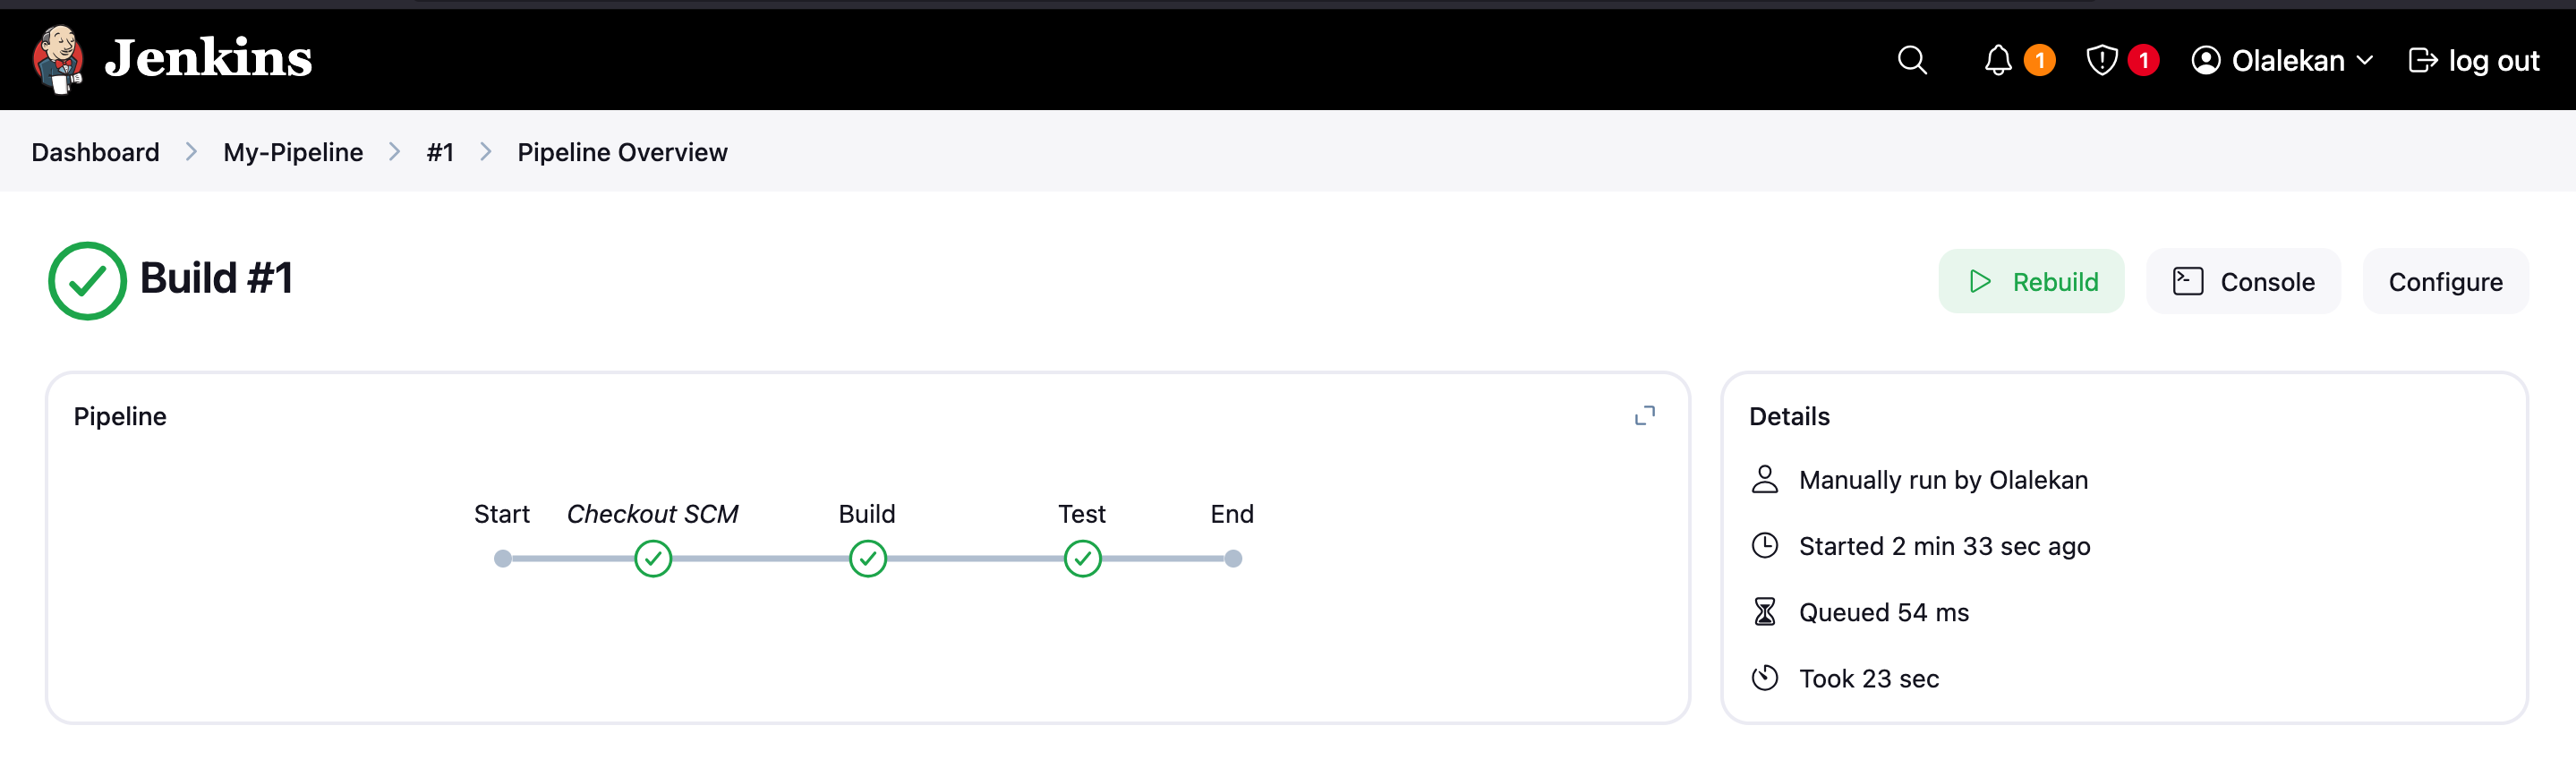Click the log out link
The image size is (2576, 777).
coord(2474,61)
